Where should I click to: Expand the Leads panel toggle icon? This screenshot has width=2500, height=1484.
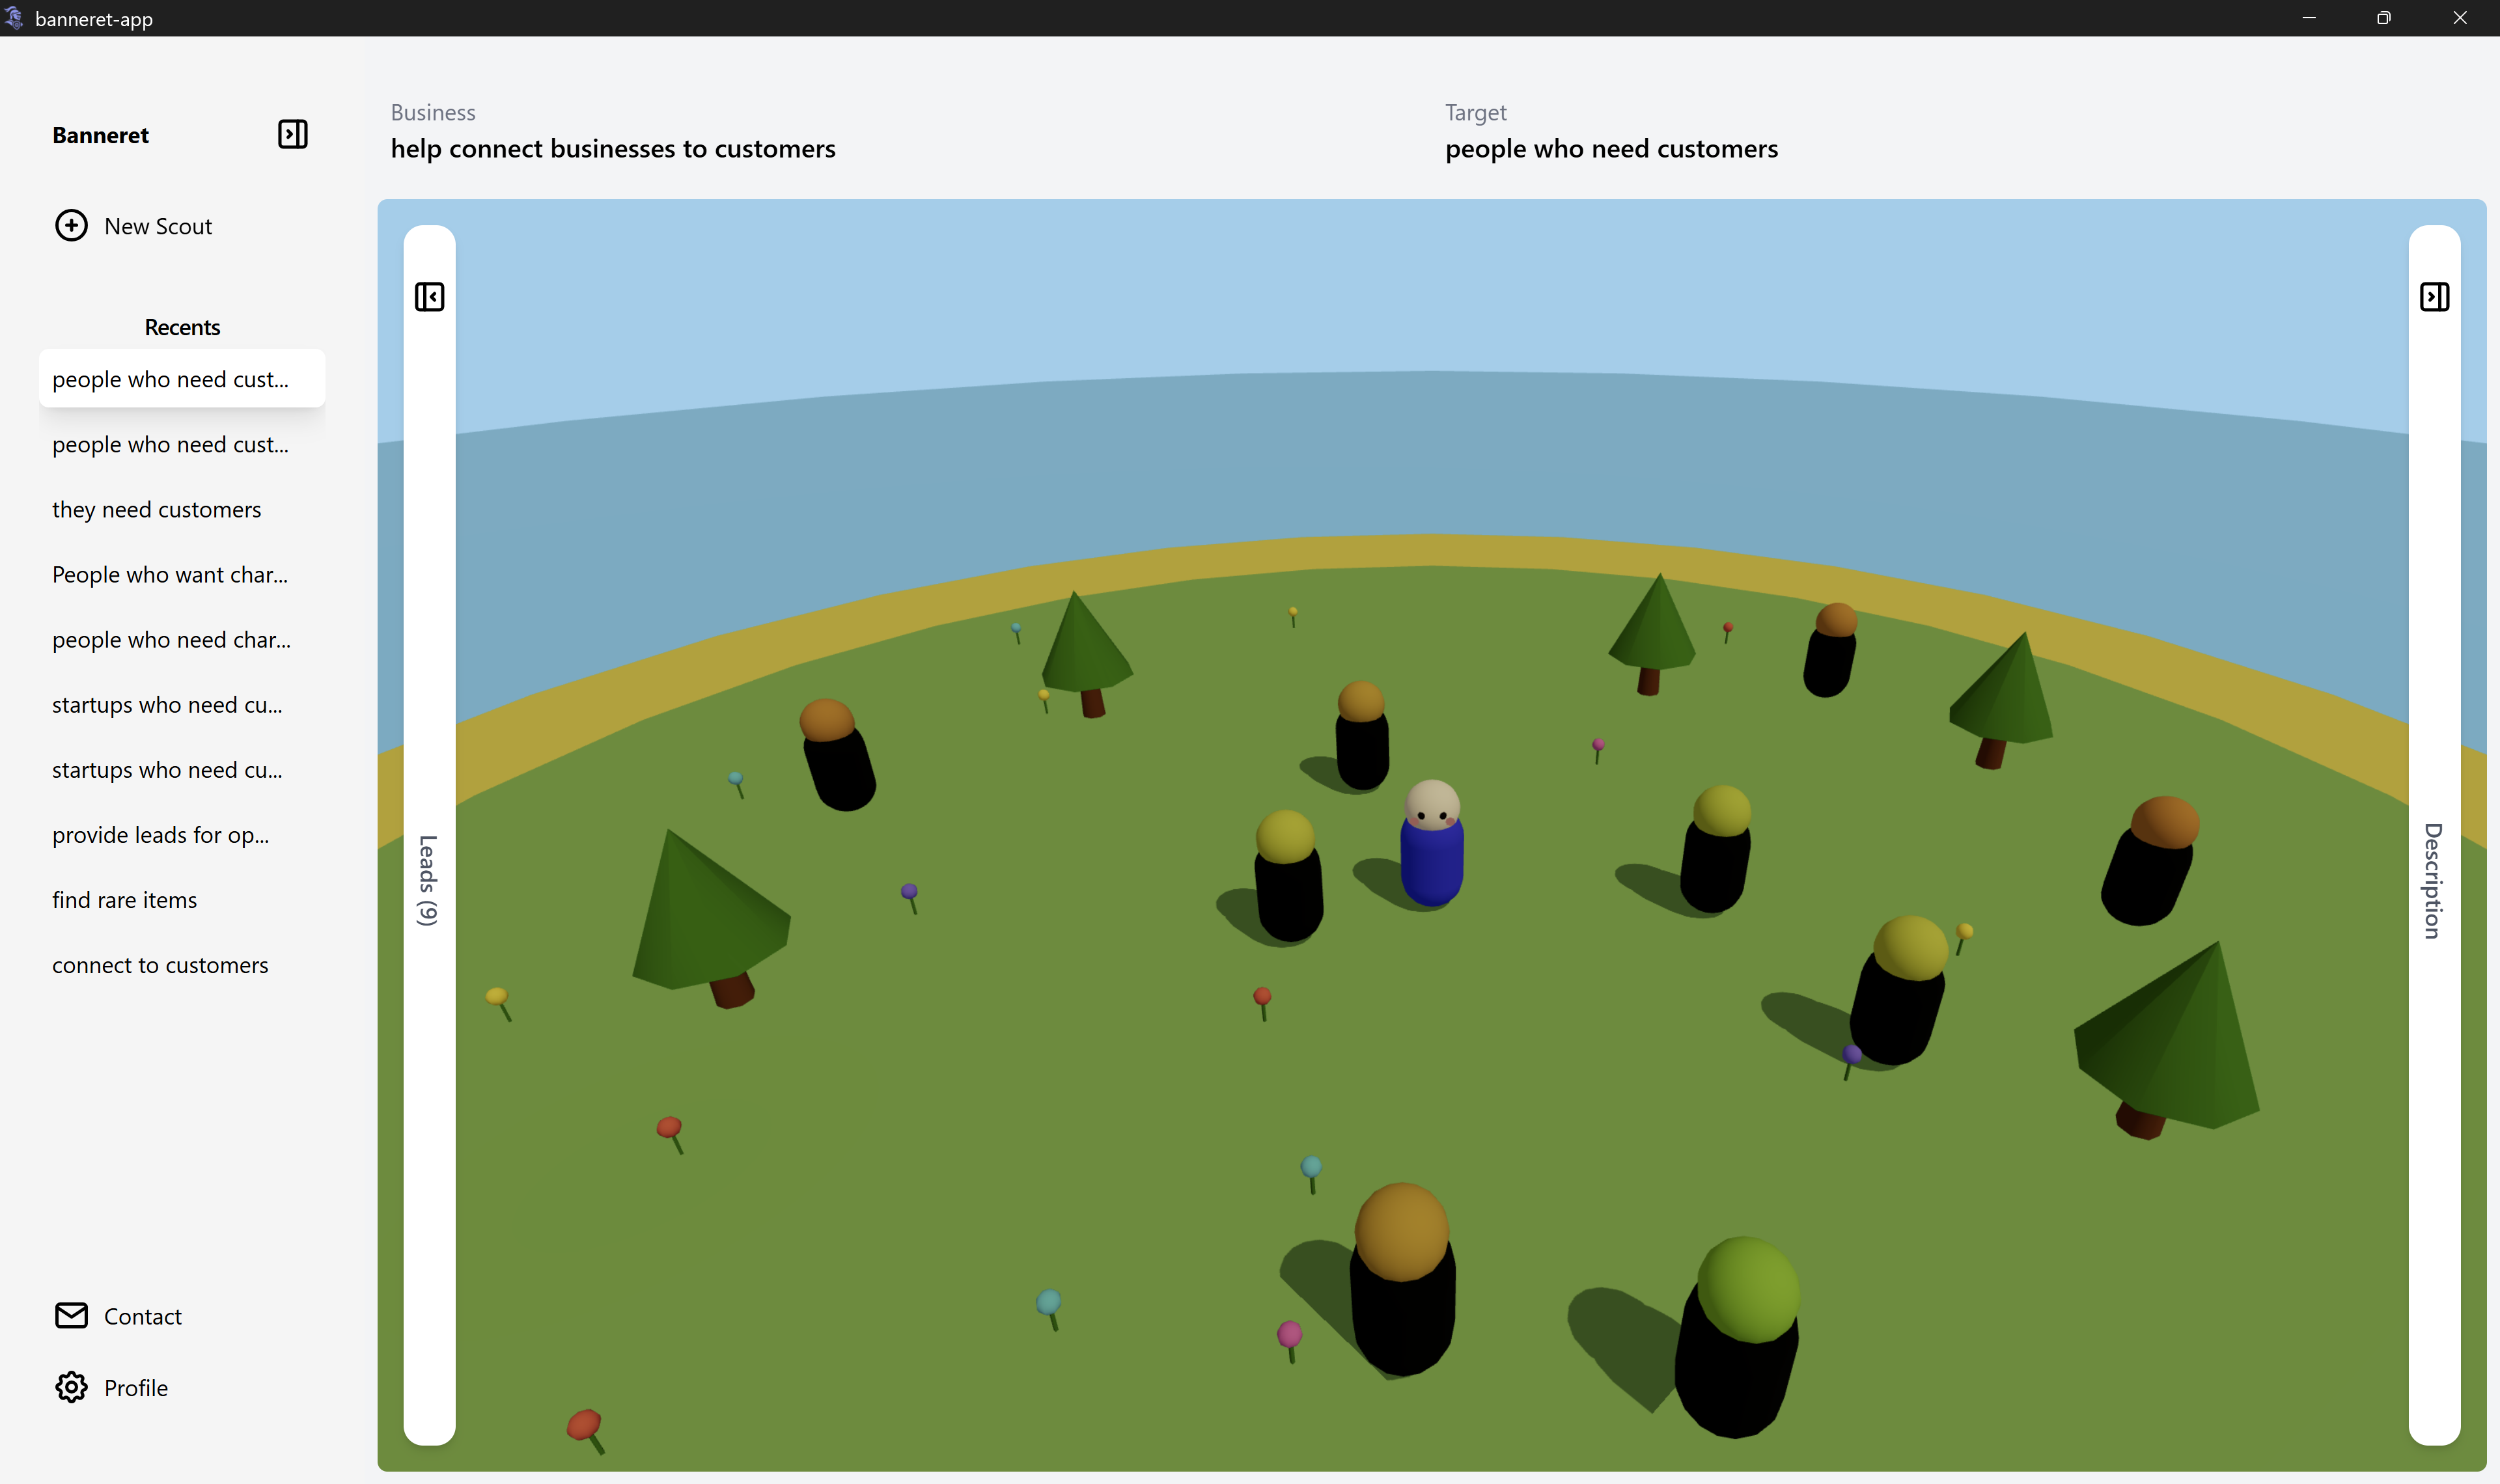(x=429, y=297)
